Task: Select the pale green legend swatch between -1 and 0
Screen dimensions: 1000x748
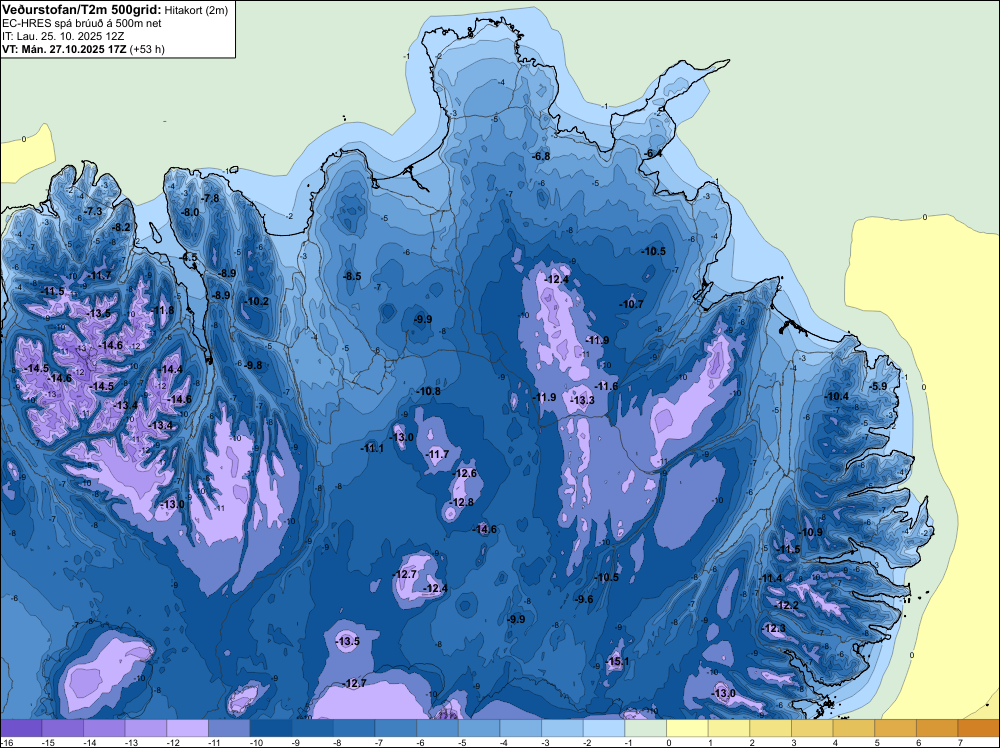Action: (x=645, y=728)
